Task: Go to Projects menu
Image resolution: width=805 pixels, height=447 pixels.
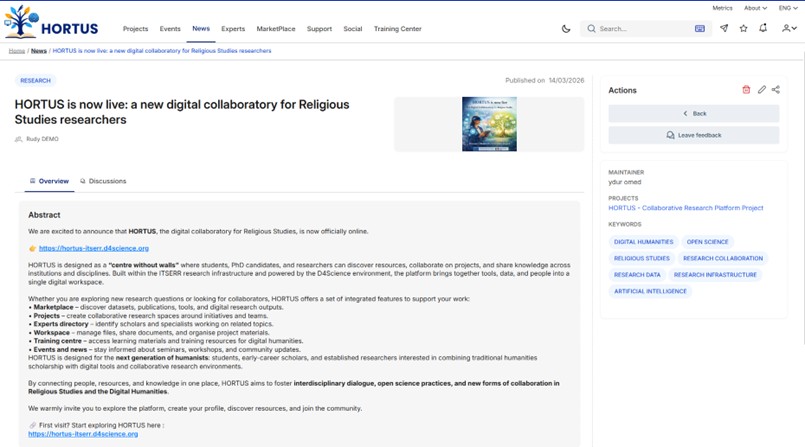Action: (136, 29)
